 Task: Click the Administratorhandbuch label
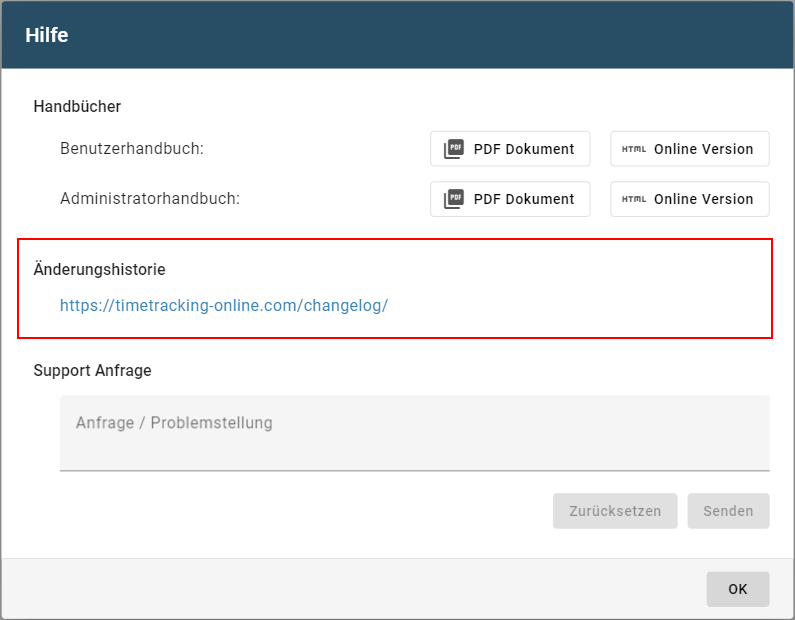(150, 199)
